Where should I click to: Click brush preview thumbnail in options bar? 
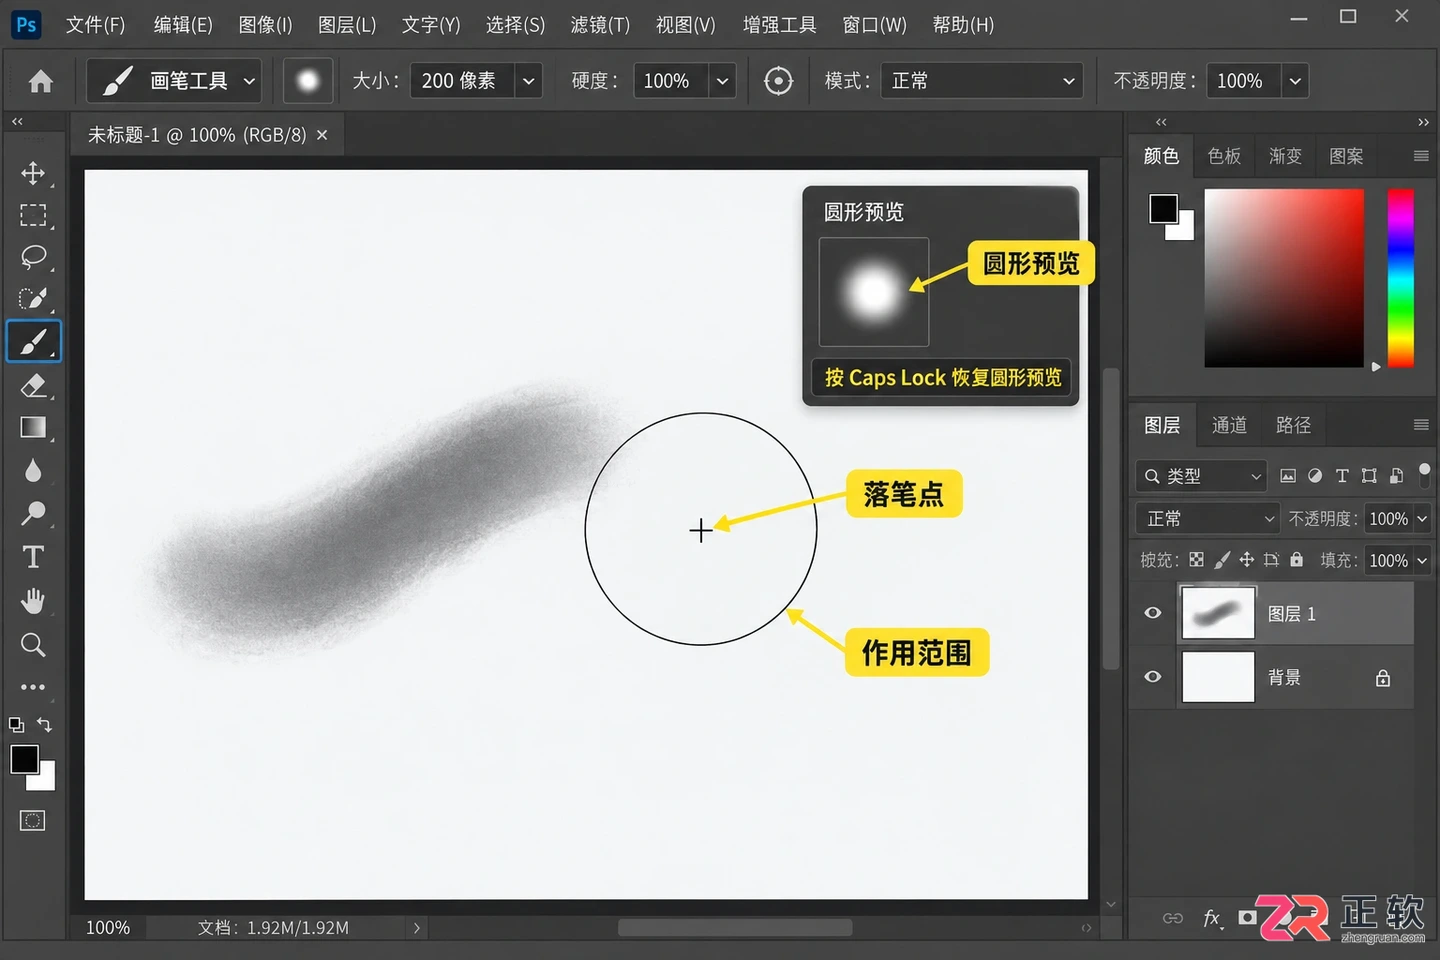coord(308,81)
